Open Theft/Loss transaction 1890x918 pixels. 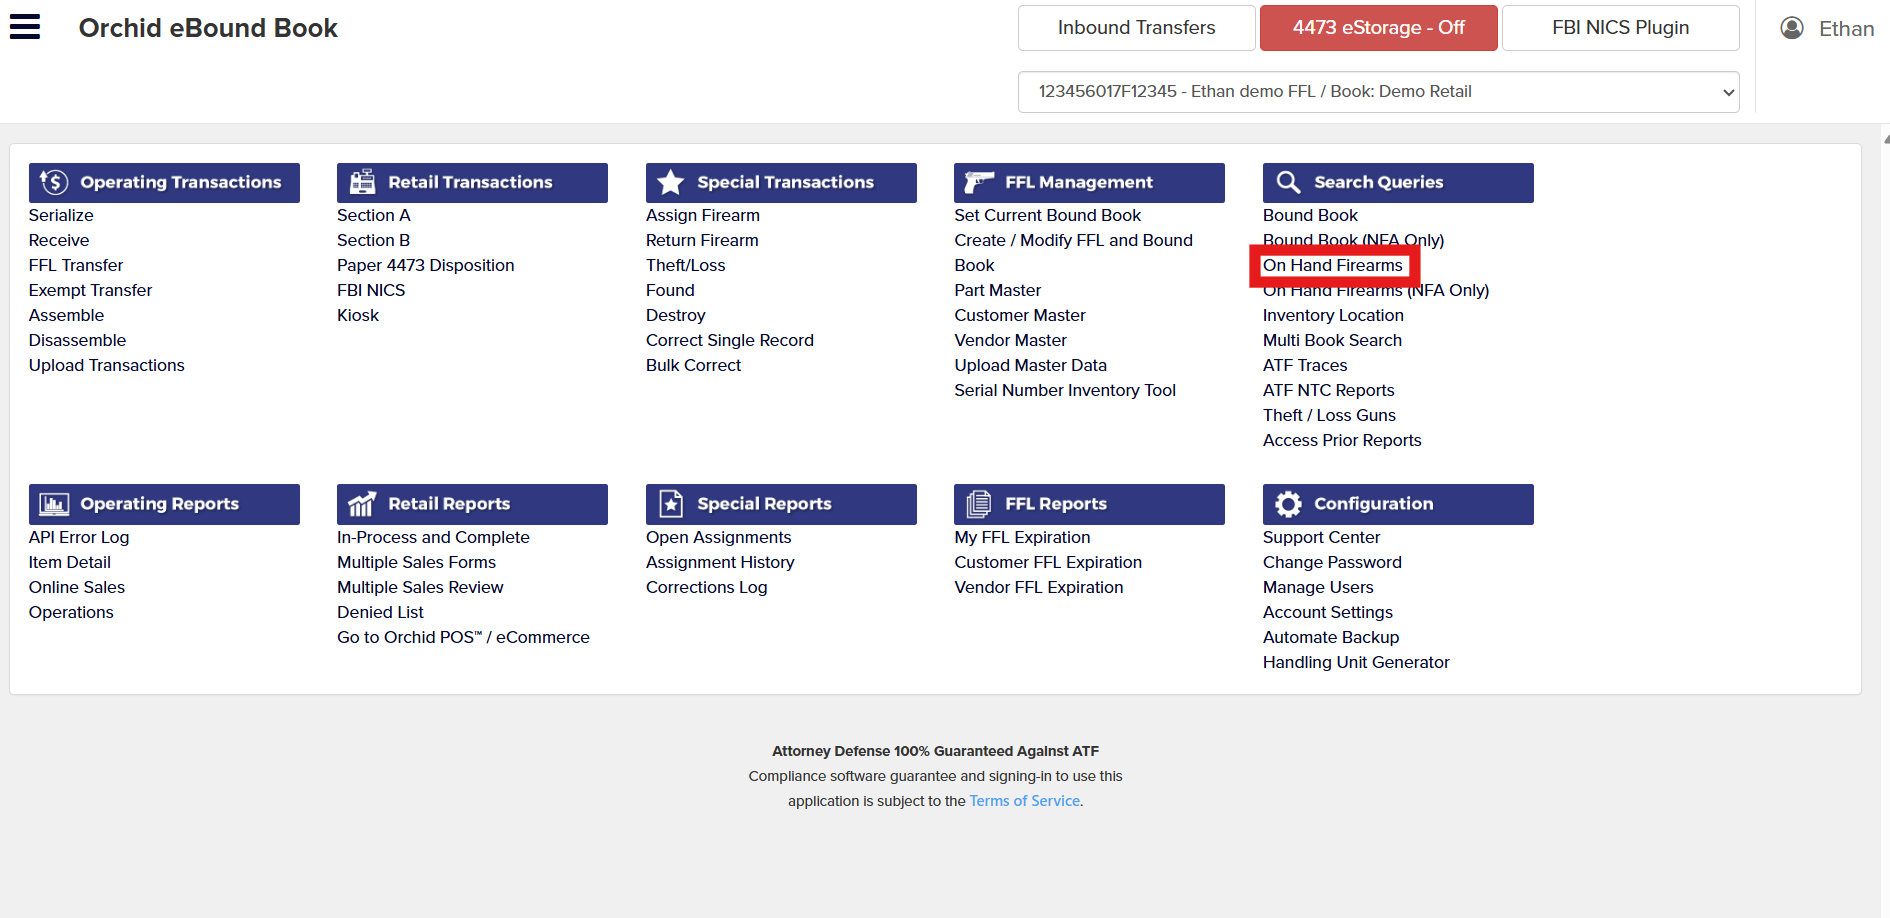[x=685, y=265]
